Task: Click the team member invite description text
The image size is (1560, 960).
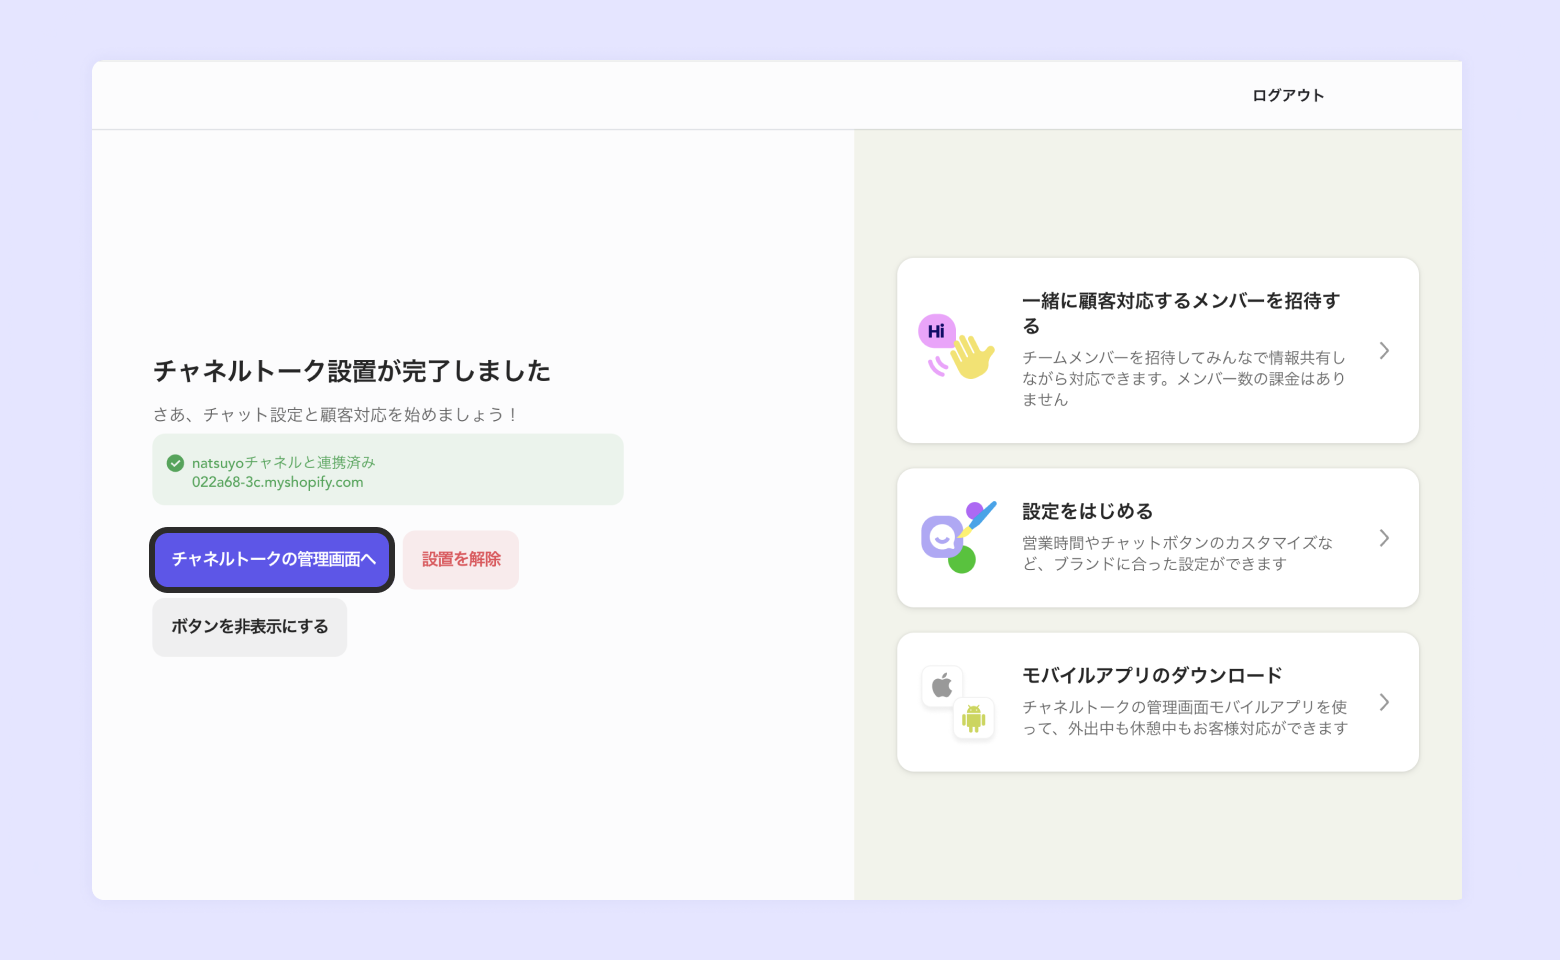Action: point(1184,378)
